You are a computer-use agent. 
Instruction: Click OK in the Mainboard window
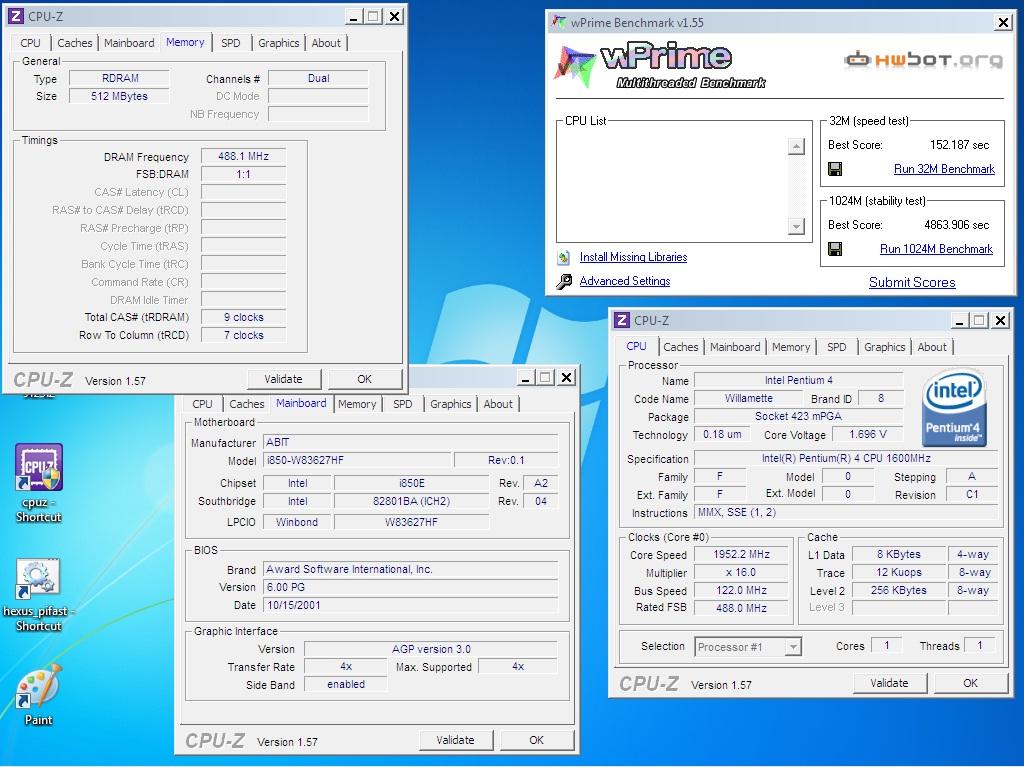[x=536, y=741]
